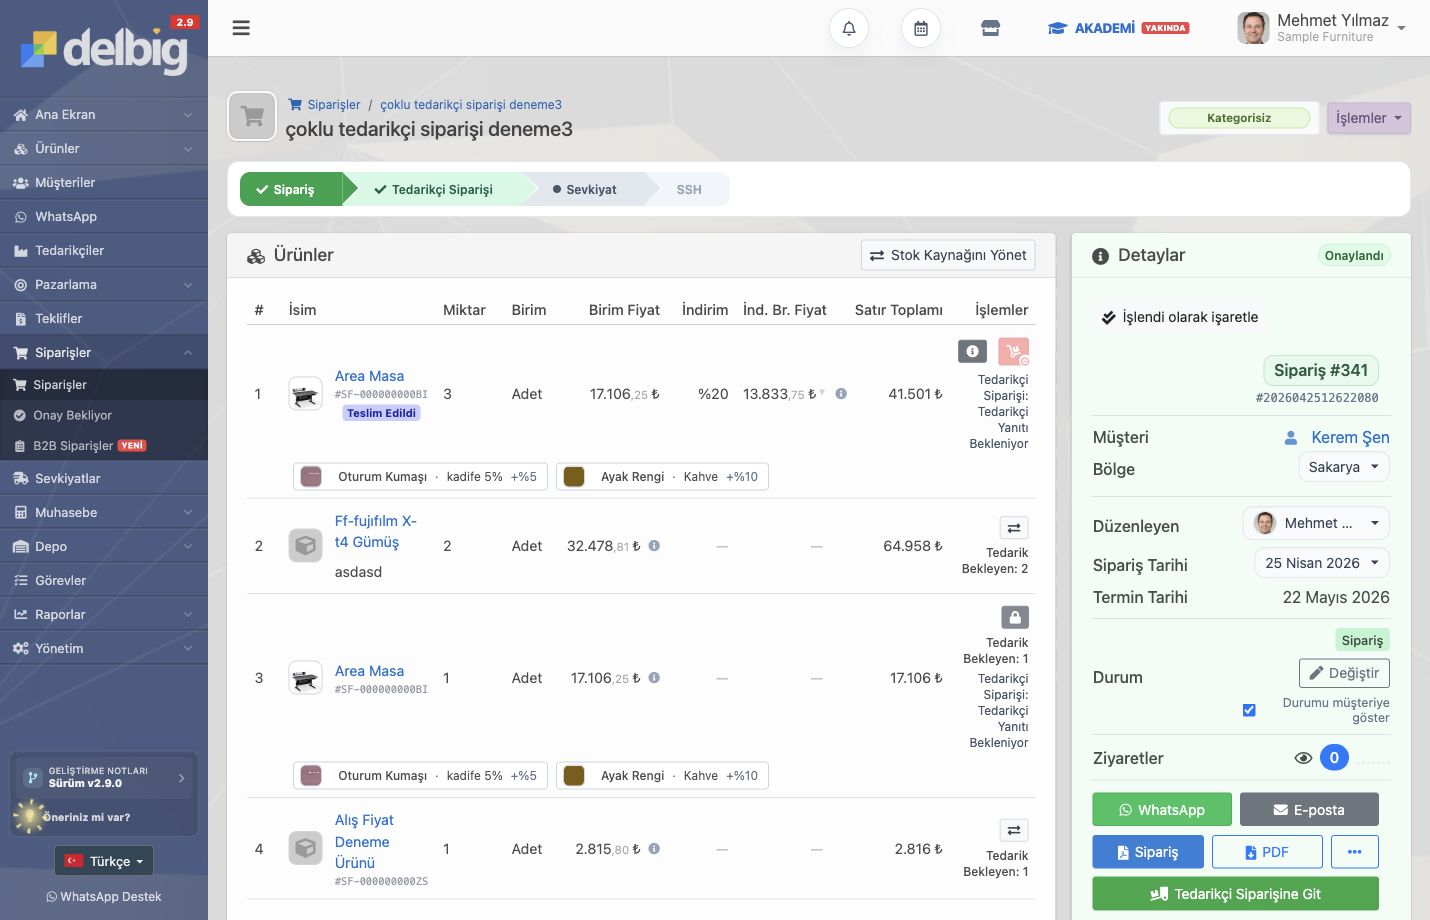This screenshot has width=1430, height=920.
Task: Click the PDF button
Action: point(1267,852)
